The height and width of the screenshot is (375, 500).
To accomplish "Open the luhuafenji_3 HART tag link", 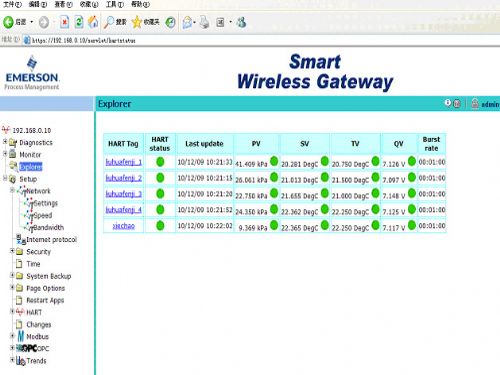I will click(x=124, y=194).
